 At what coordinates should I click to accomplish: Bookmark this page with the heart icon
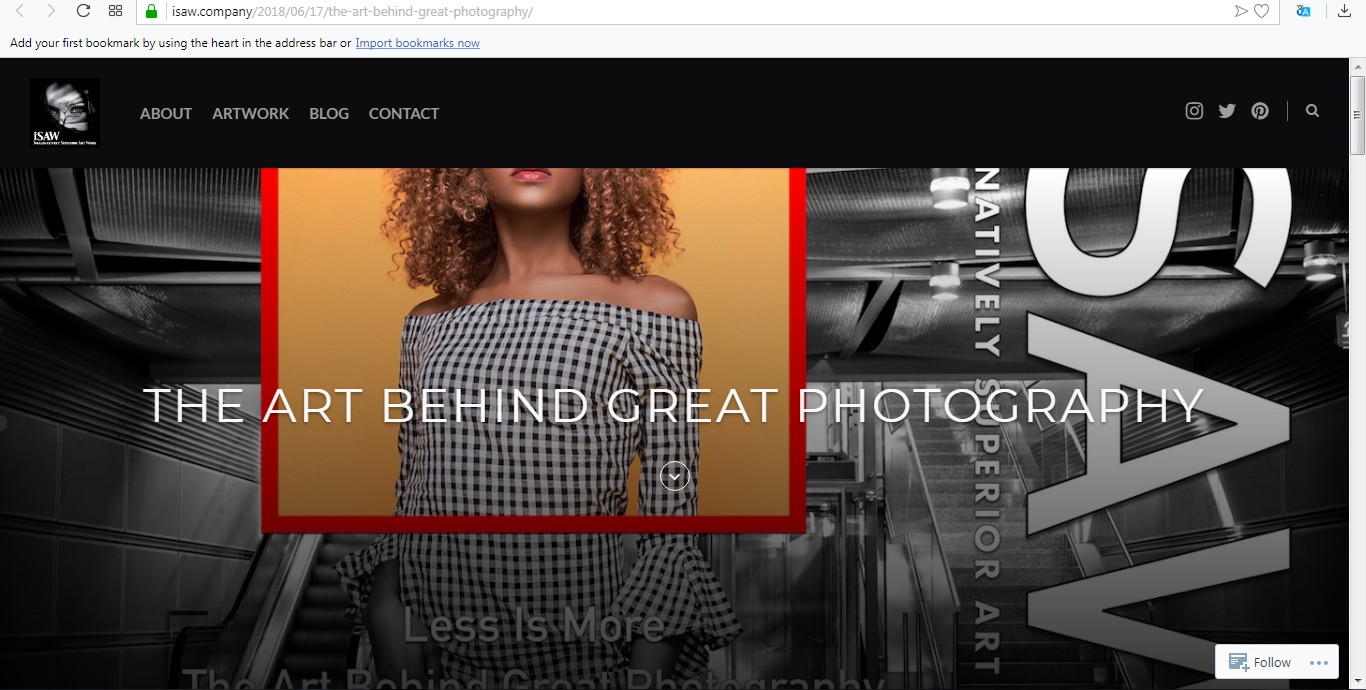(1262, 11)
